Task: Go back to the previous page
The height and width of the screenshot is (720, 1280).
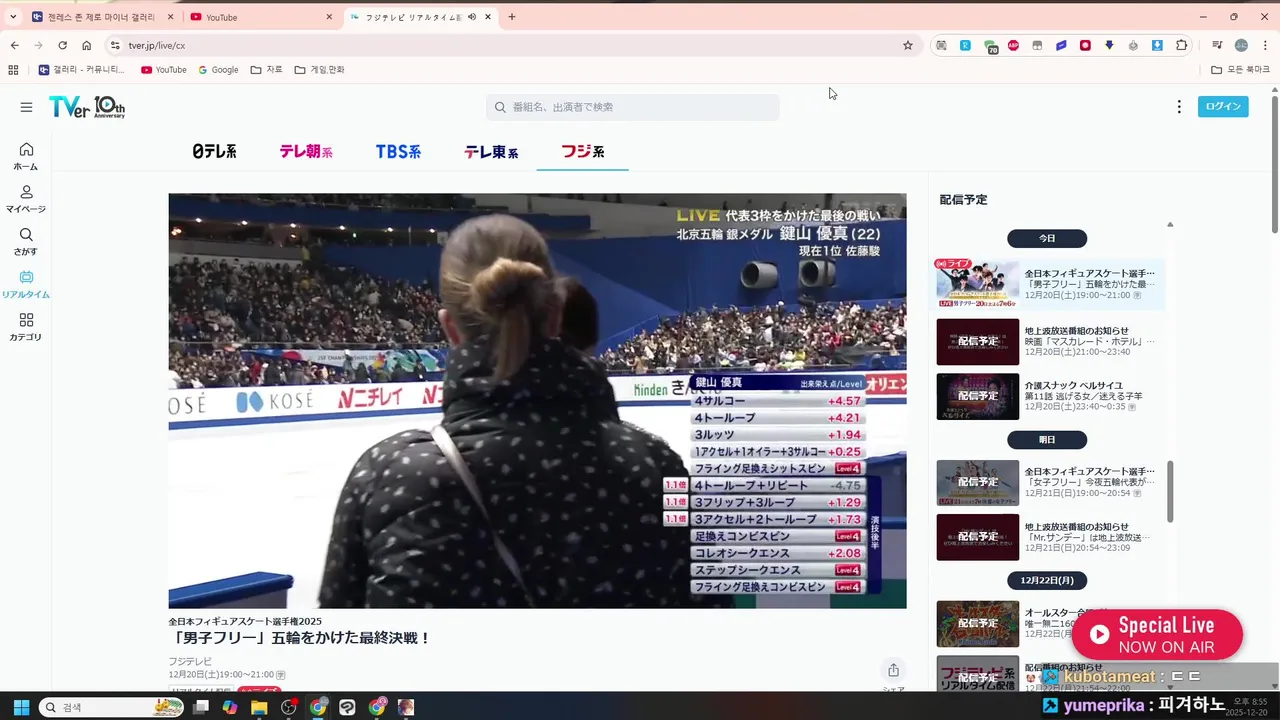Action: (14, 45)
